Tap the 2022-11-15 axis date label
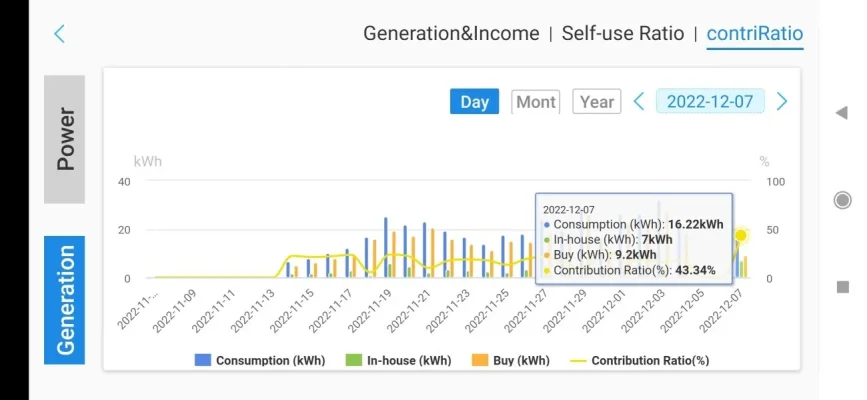The image size is (867, 400). (x=293, y=311)
